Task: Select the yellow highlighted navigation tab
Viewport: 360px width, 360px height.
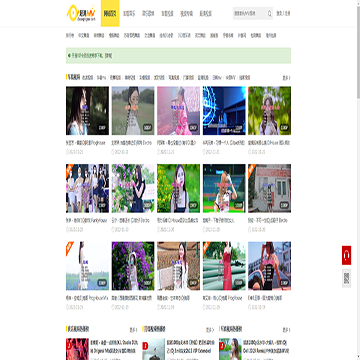Action: tap(110, 13)
